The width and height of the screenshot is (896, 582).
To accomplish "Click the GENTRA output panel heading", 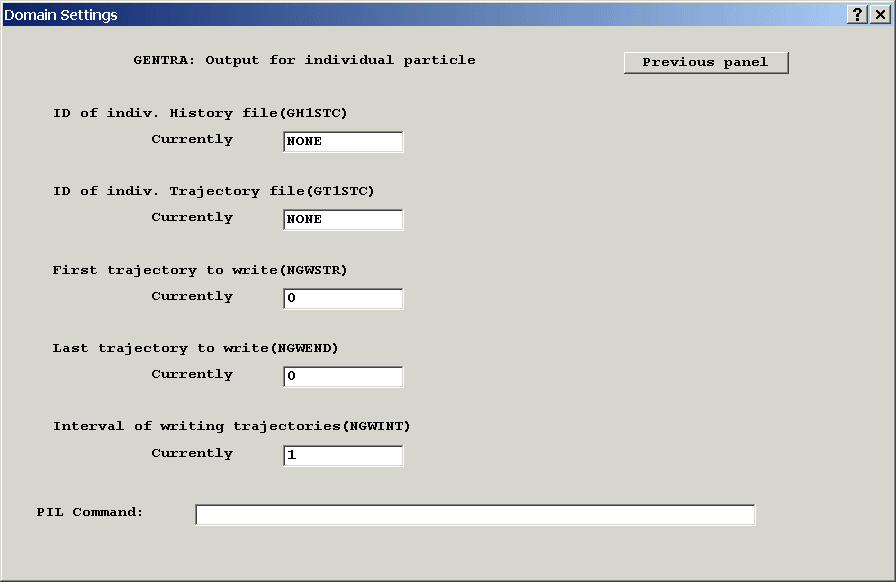I will 304,60.
